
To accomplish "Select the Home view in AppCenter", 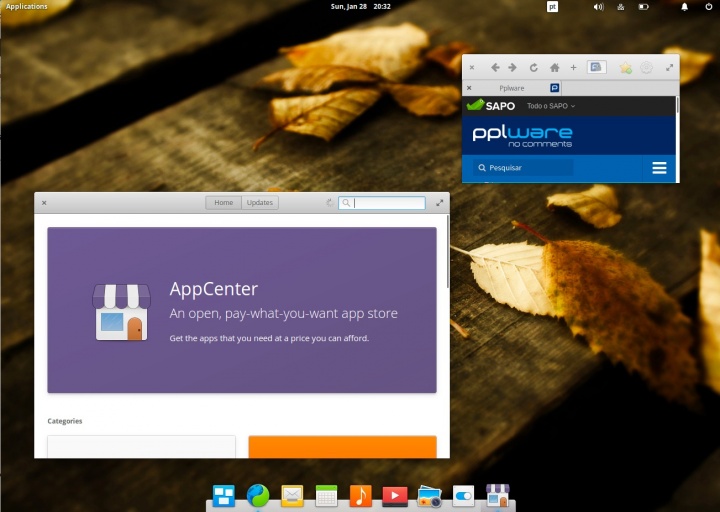I will pos(223,203).
